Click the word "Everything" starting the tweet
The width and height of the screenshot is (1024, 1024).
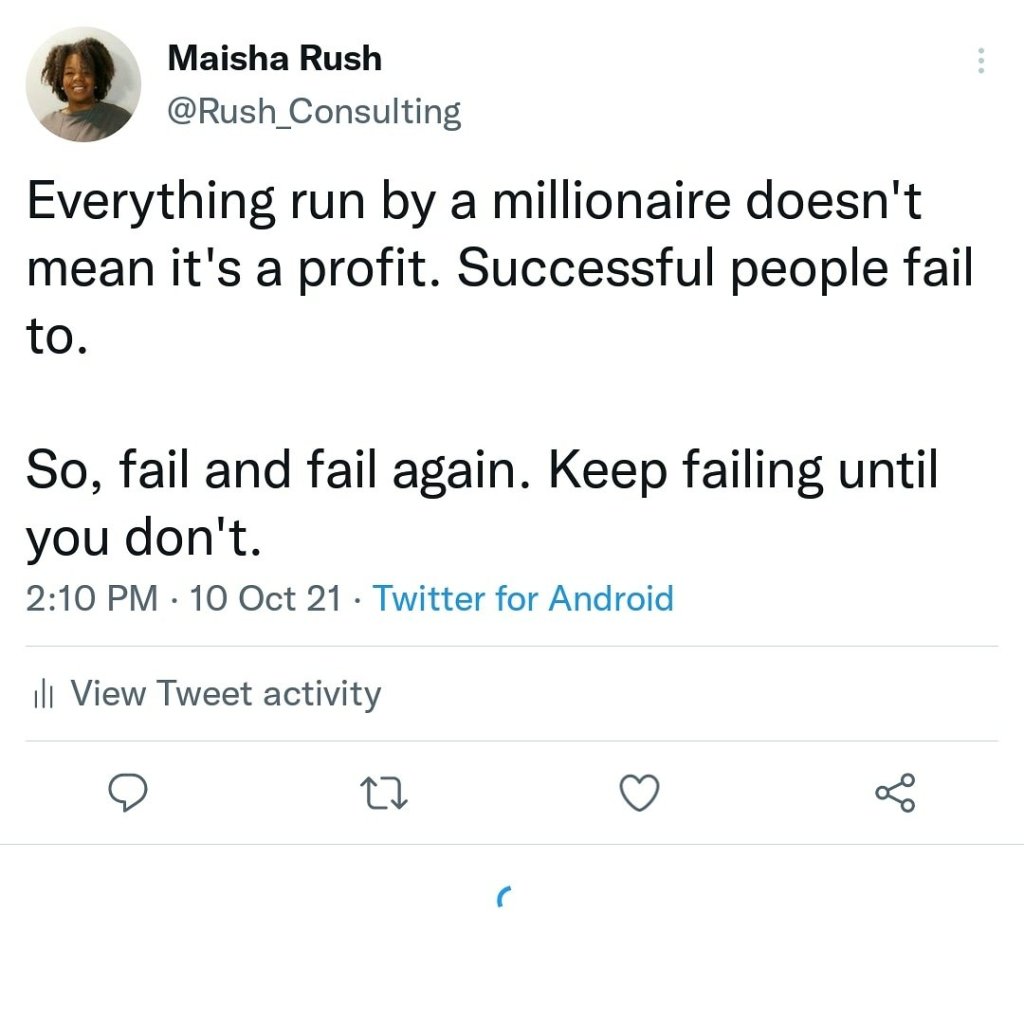coord(150,203)
